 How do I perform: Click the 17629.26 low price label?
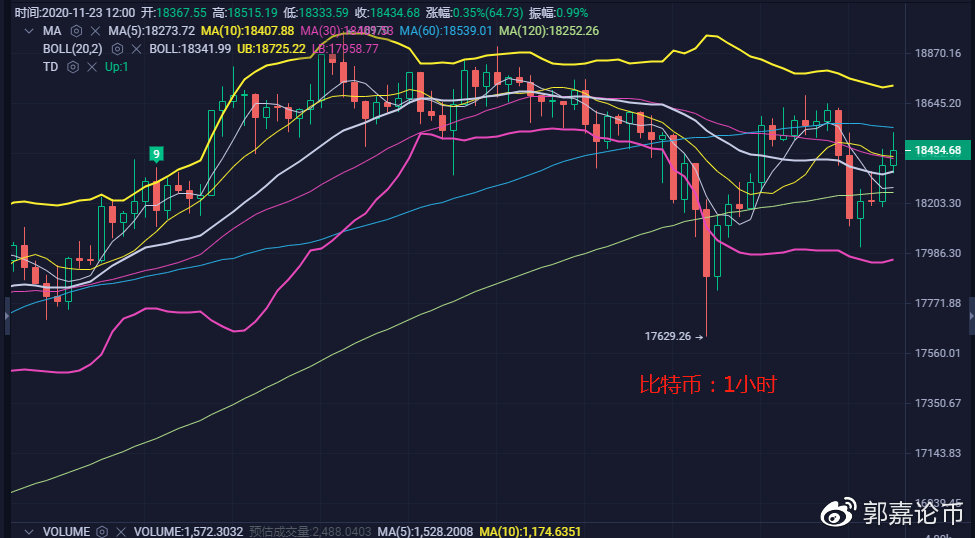[x=668, y=336]
